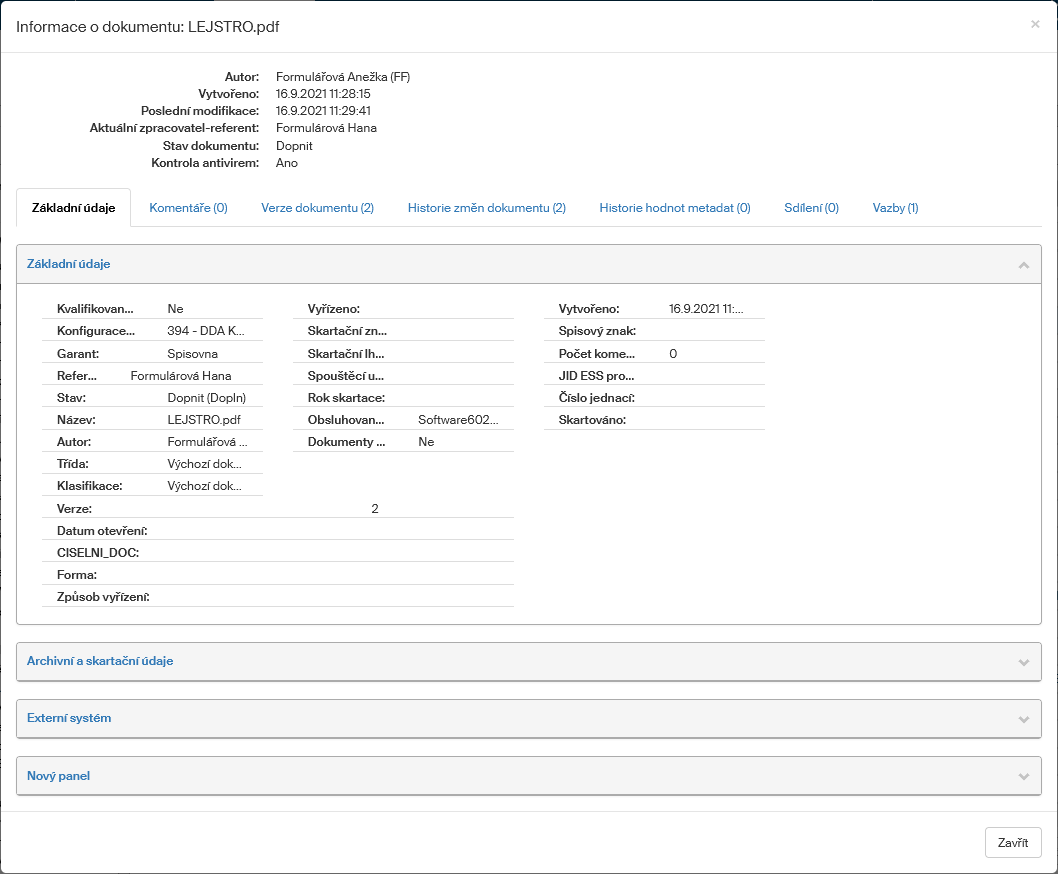This screenshot has width=1058, height=874.
Task: Show the Vazby (1) tab
Action: tap(895, 208)
